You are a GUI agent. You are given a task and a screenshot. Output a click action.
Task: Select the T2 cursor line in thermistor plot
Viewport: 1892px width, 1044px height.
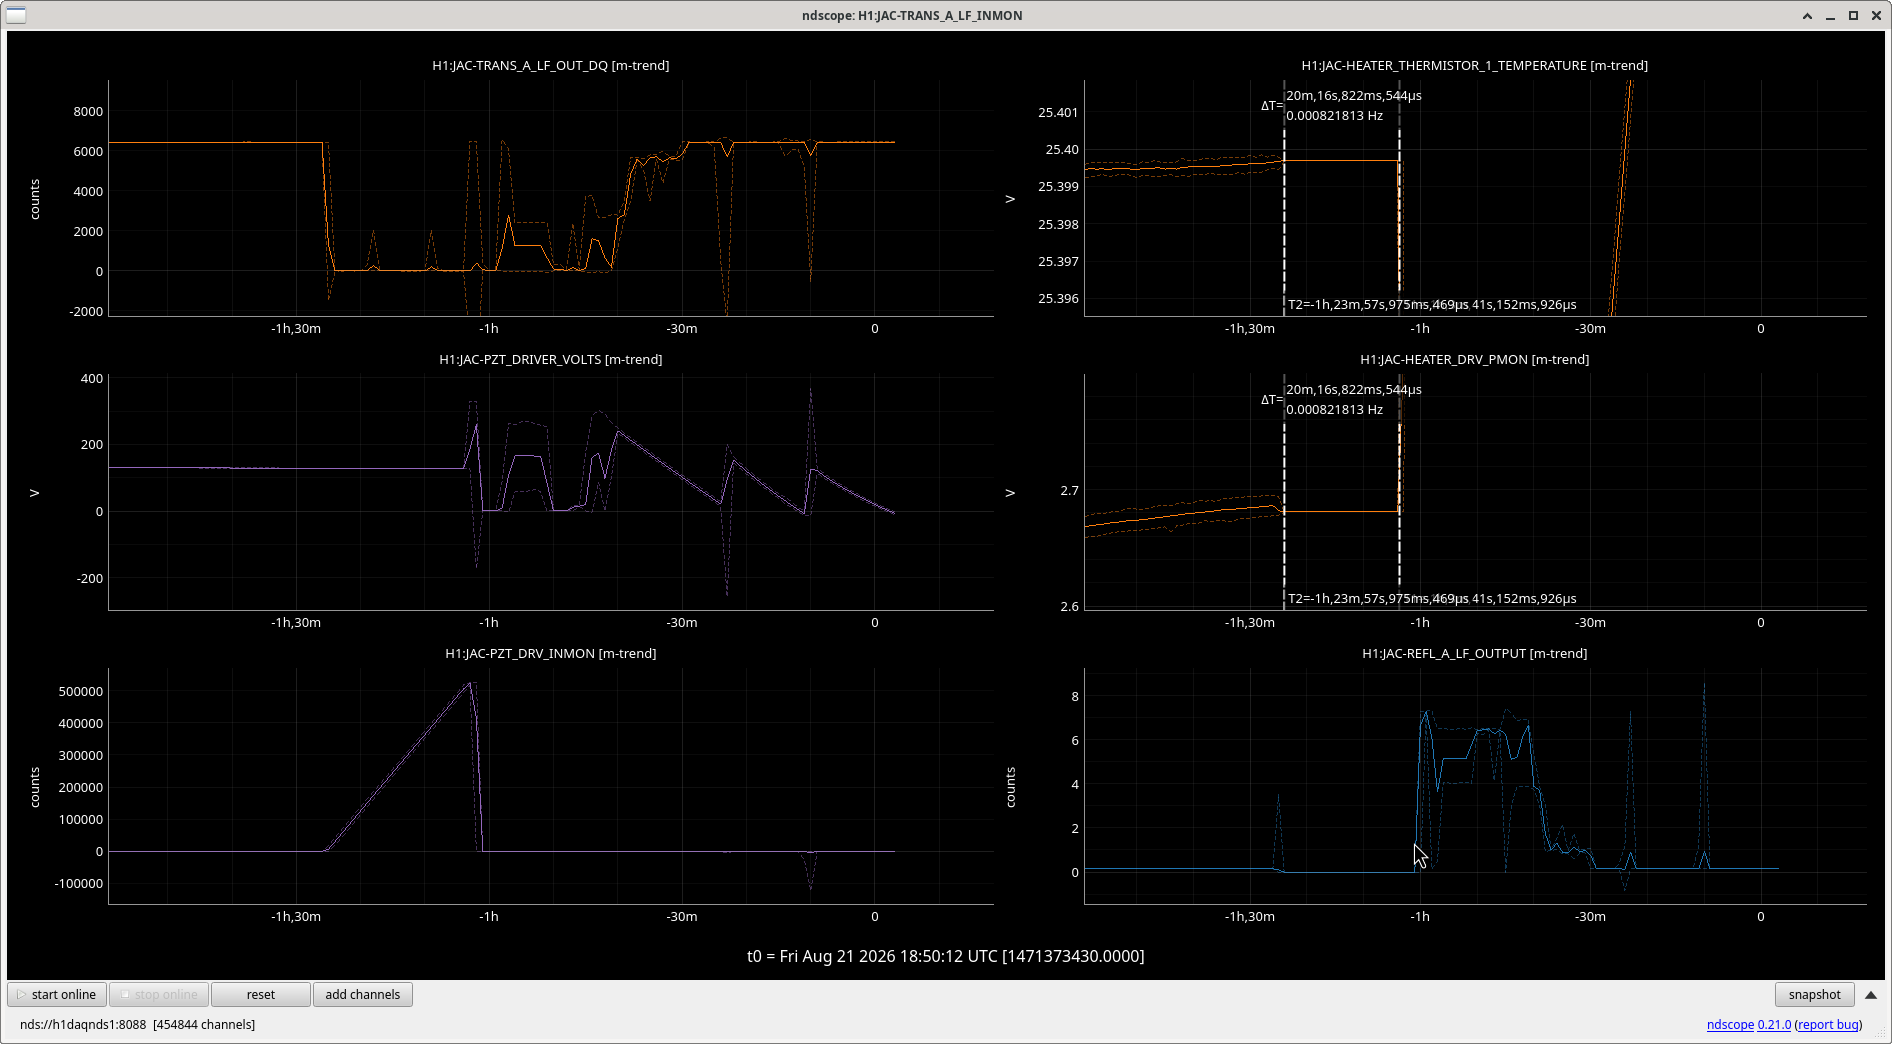(x=1284, y=200)
